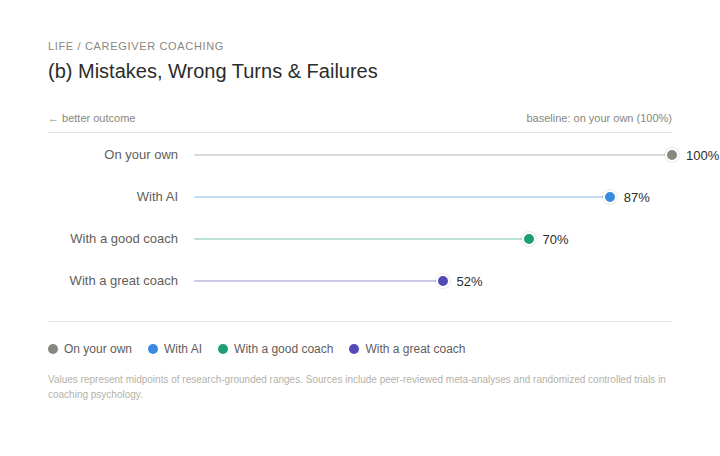Click the blue 'With AI' data dot
720x456 pixels.
(x=610, y=197)
